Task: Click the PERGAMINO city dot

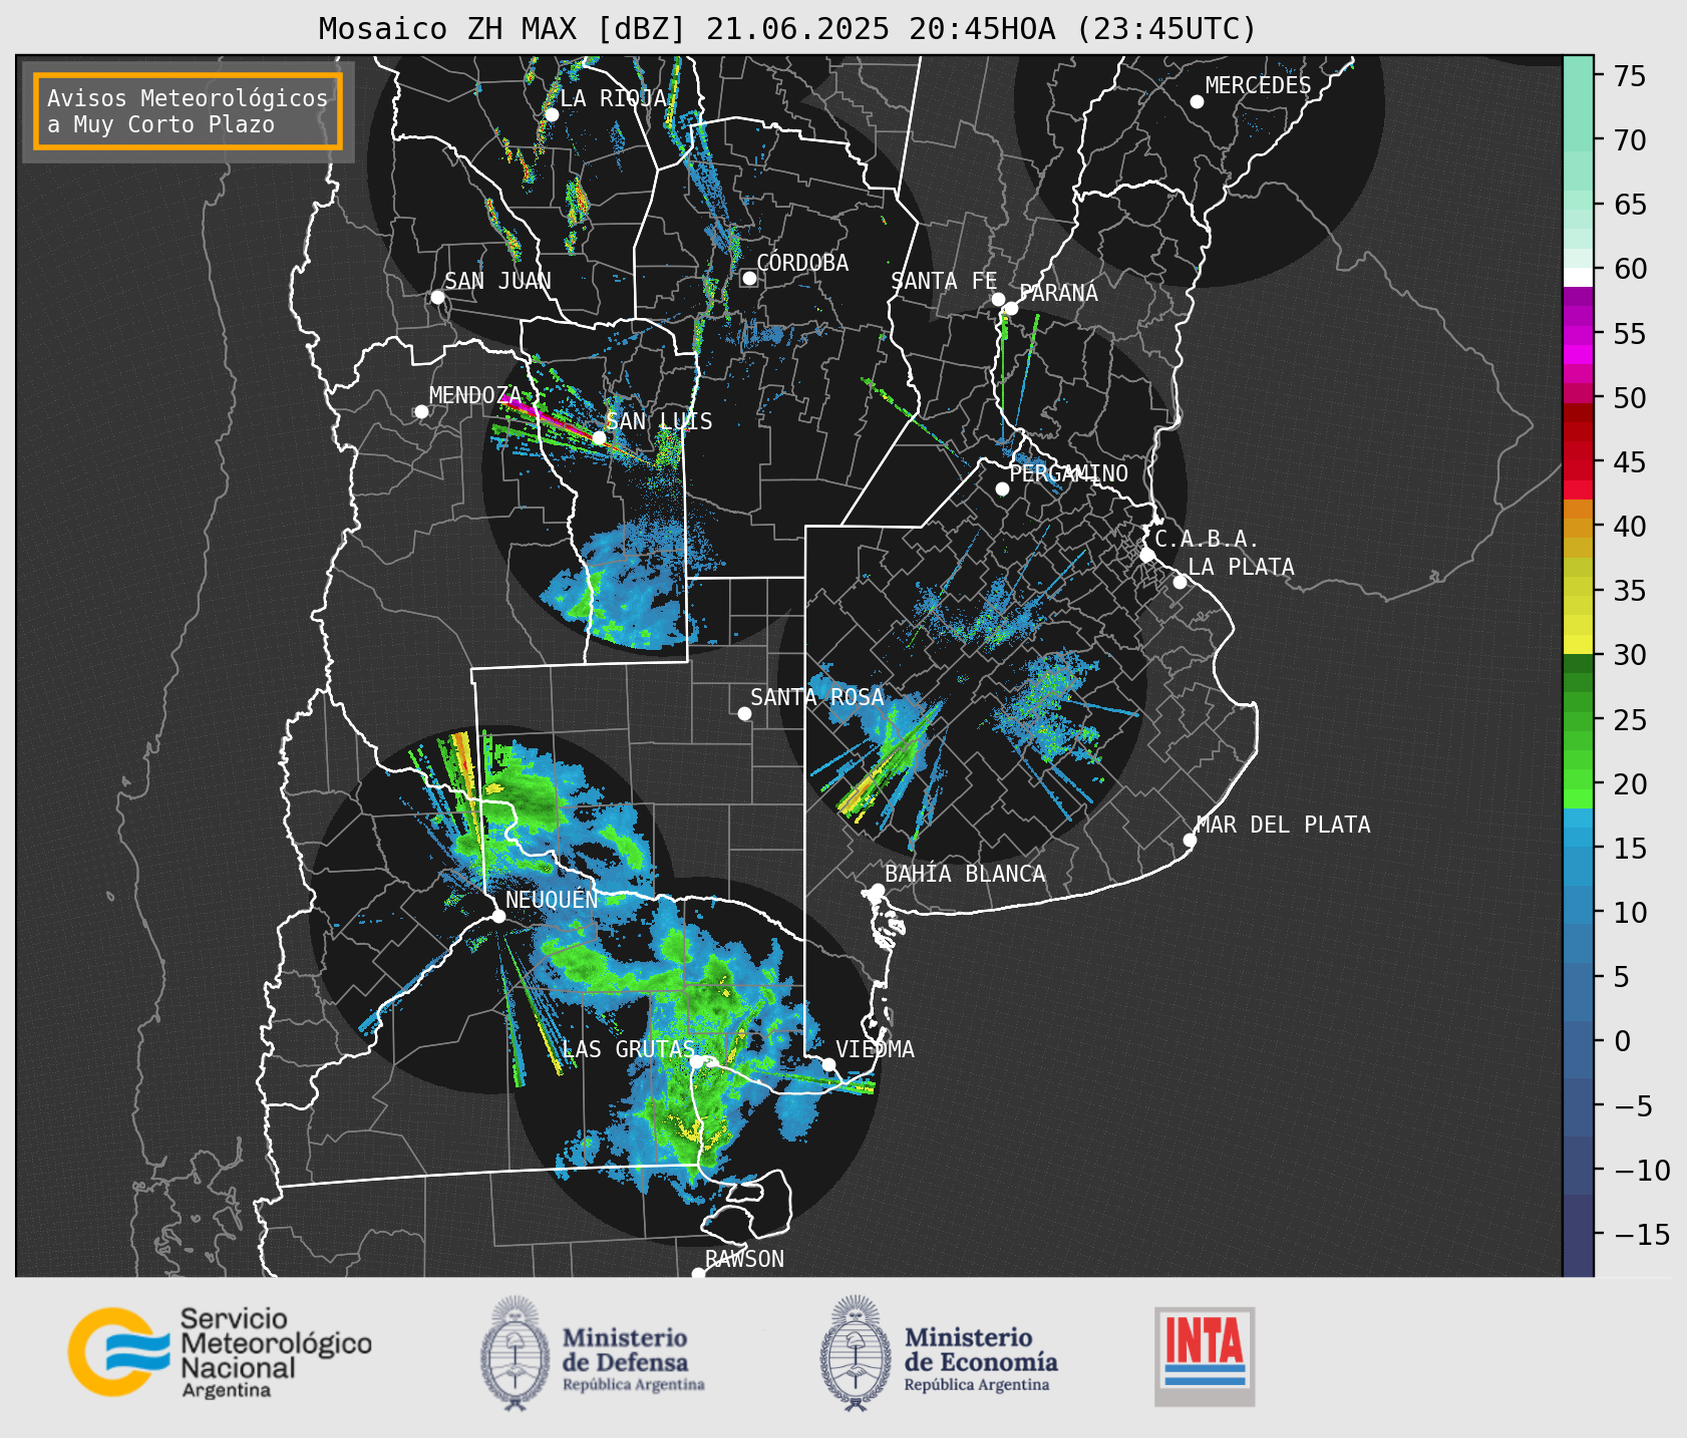Action: point(1002,489)
